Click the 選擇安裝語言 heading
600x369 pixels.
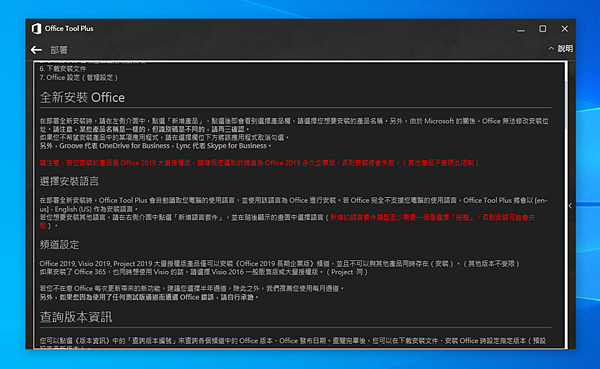pos(69,181)
